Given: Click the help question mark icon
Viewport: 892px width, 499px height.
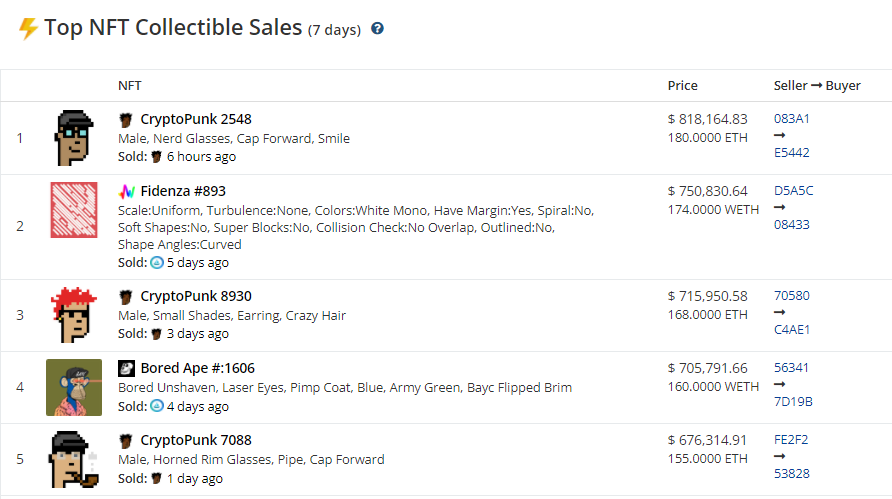Looking at the screenshot, I should pos(377,28).
